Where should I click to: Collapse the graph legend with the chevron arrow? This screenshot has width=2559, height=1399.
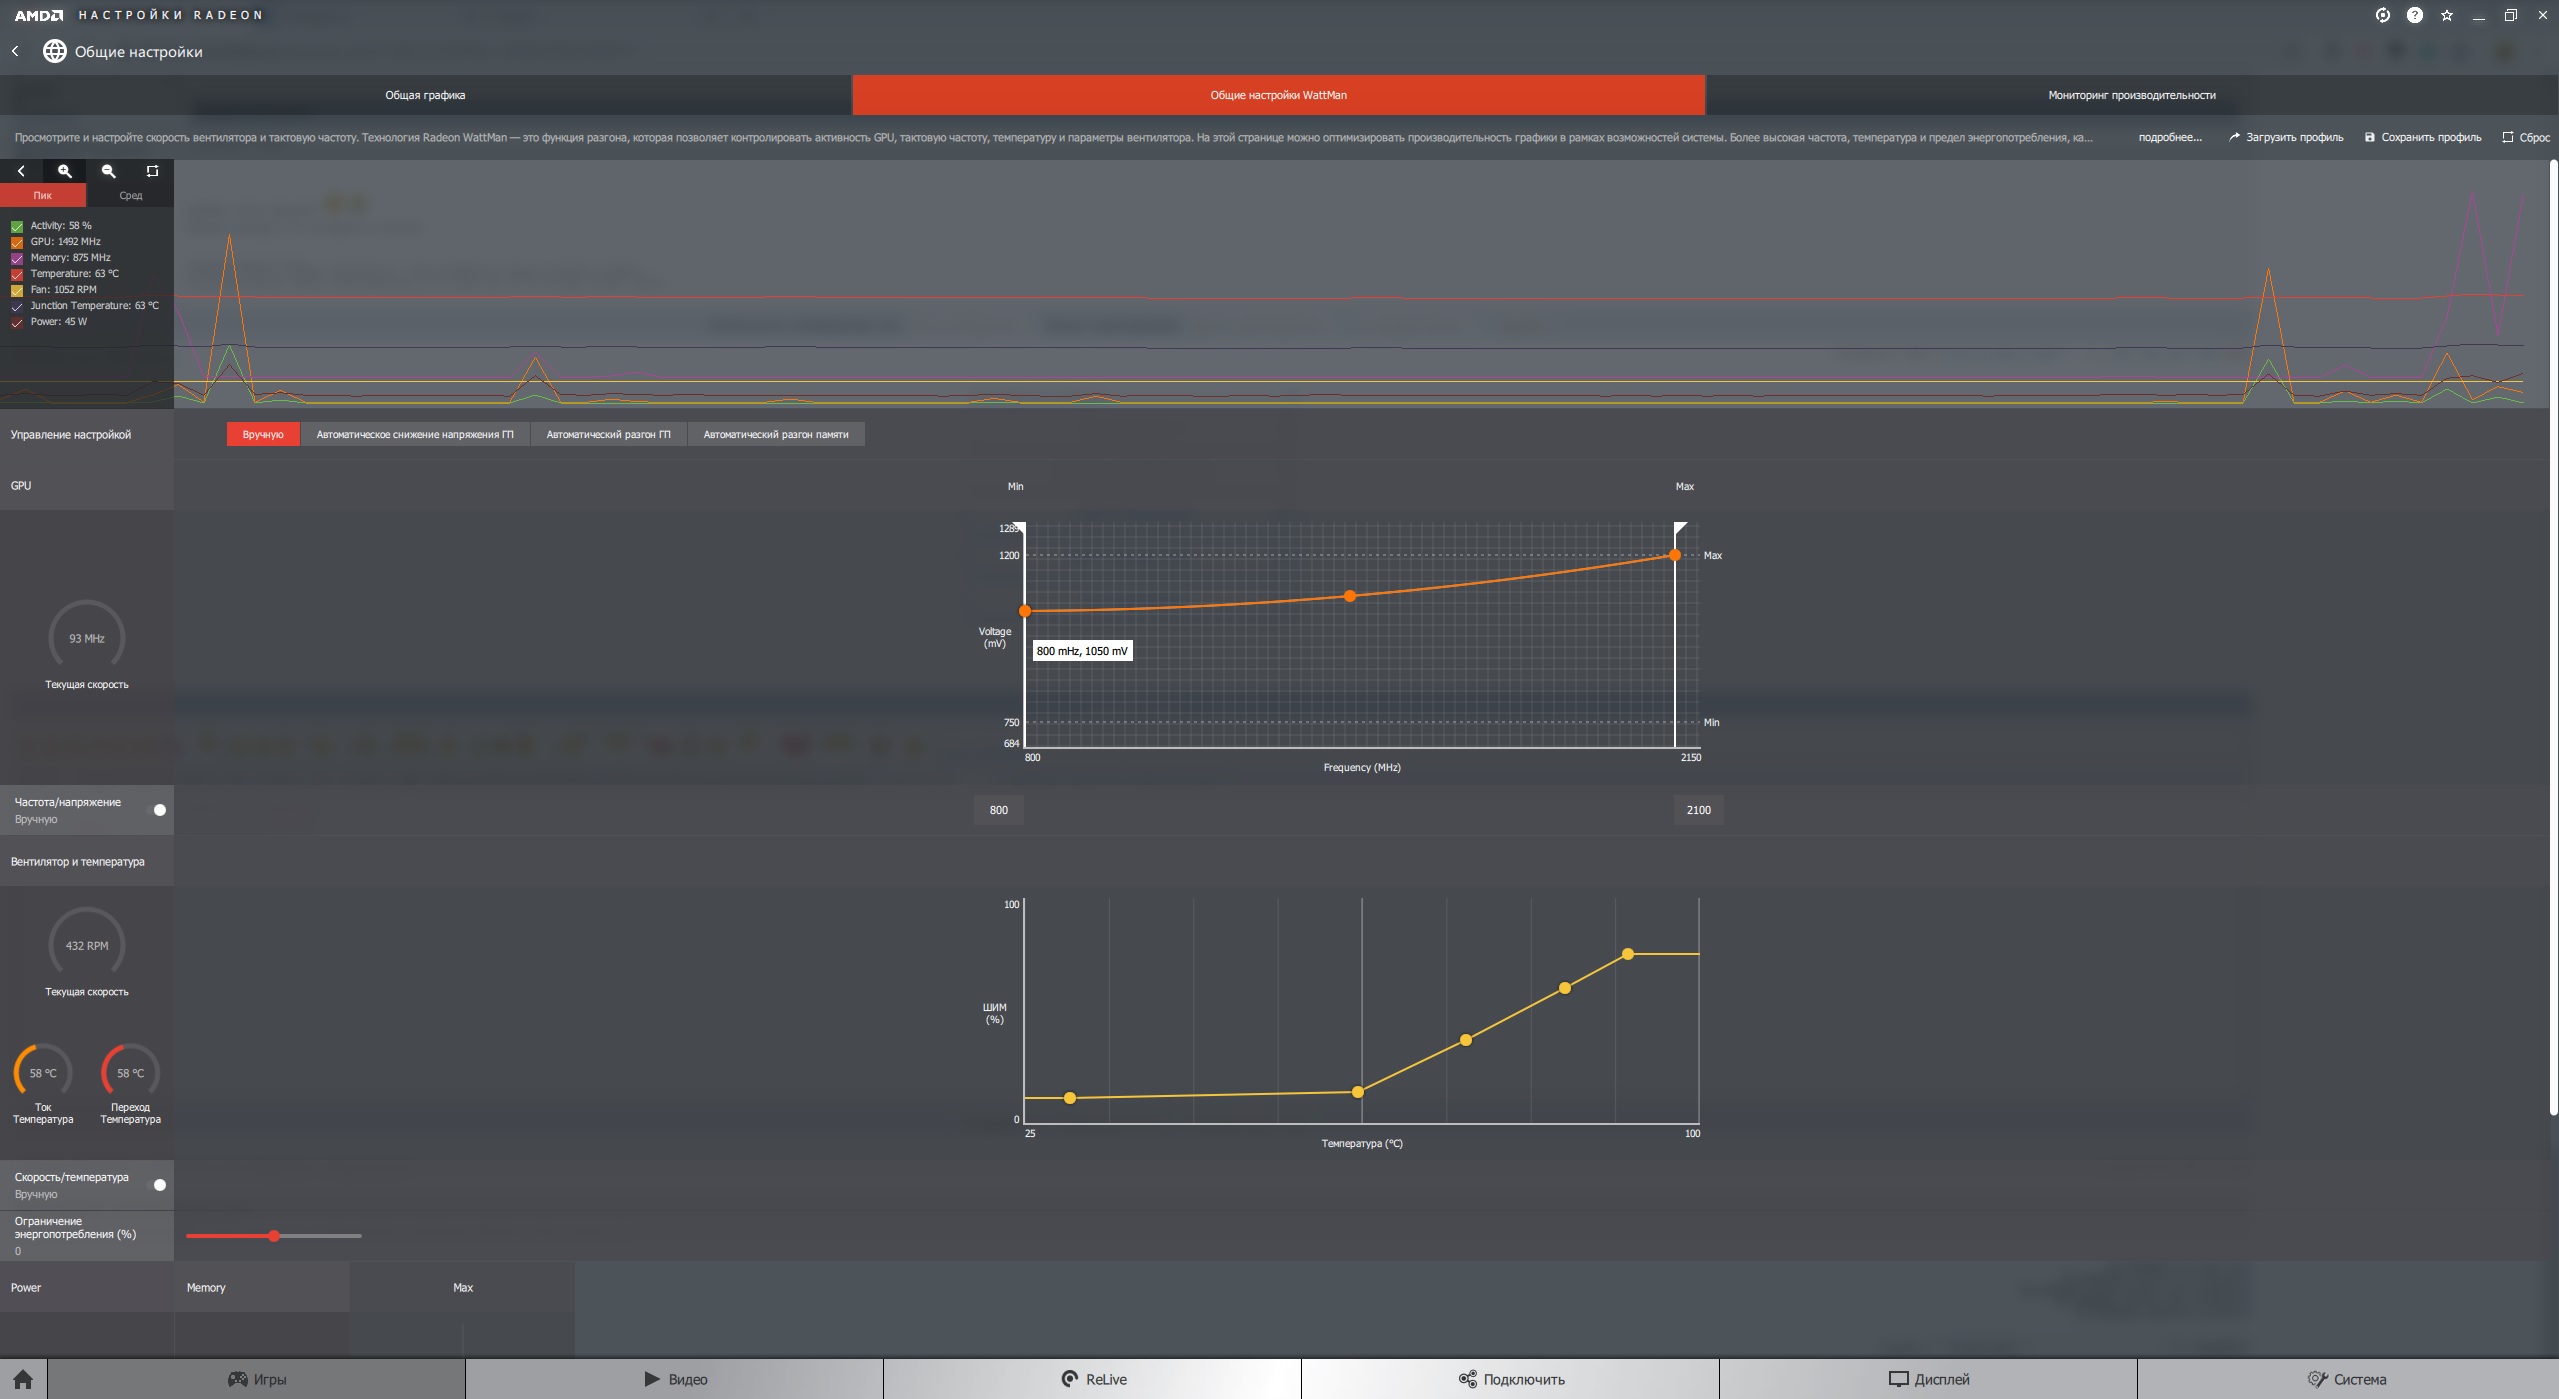[x=21, y=171]
